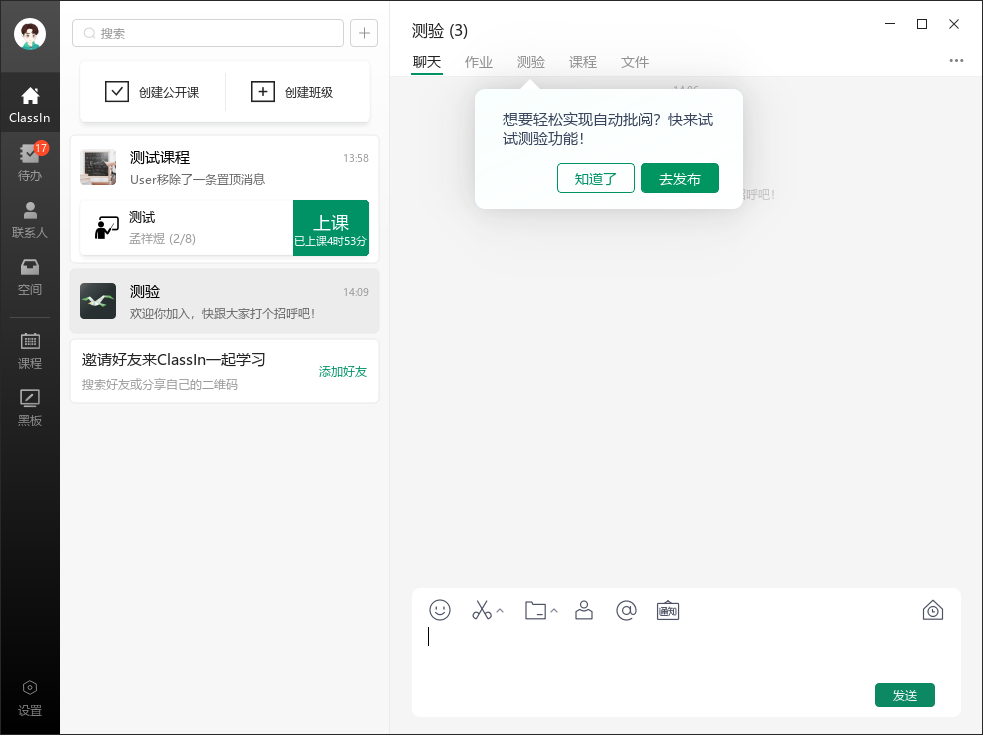The width and height of the screenshot is (983, 735).
Task: Click the 通知 announcement icon
Action: pos(668,610)
